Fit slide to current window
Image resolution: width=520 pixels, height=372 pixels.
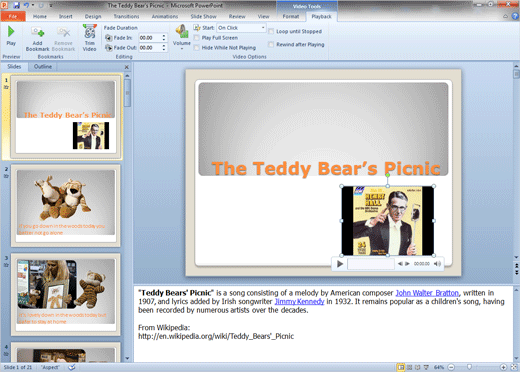pos(514,367)
